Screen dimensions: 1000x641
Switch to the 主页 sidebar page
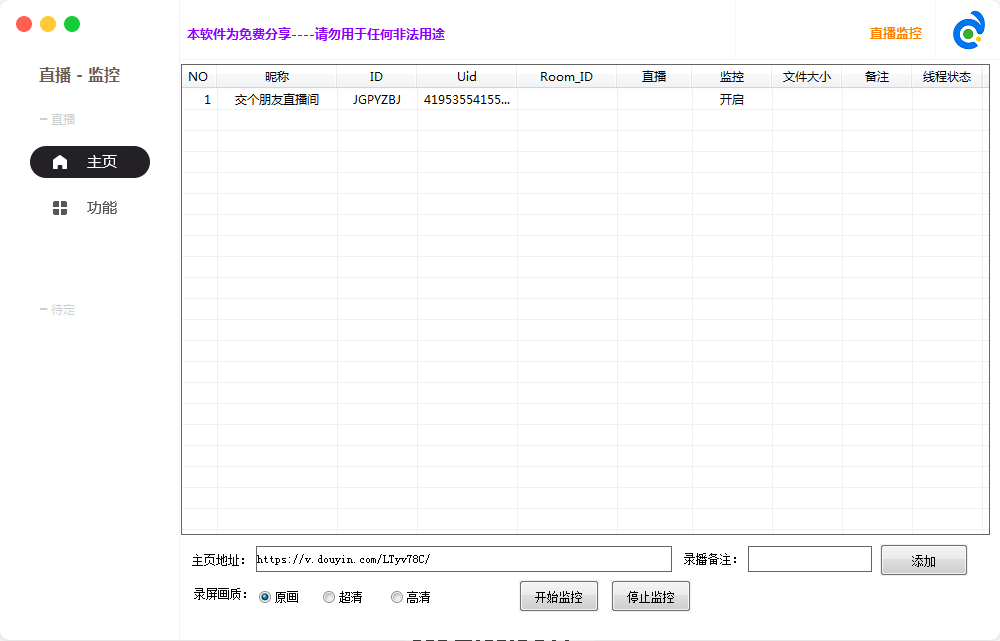coord(89,162)
